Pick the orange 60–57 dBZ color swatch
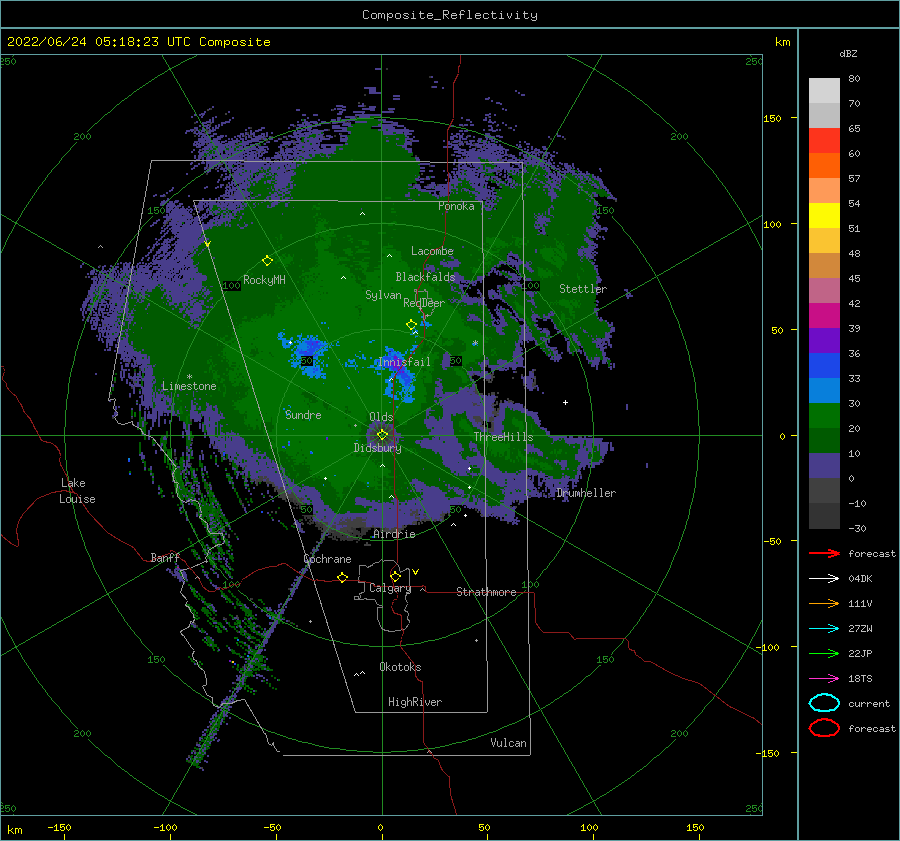The image size is (900, 841). 824,166
